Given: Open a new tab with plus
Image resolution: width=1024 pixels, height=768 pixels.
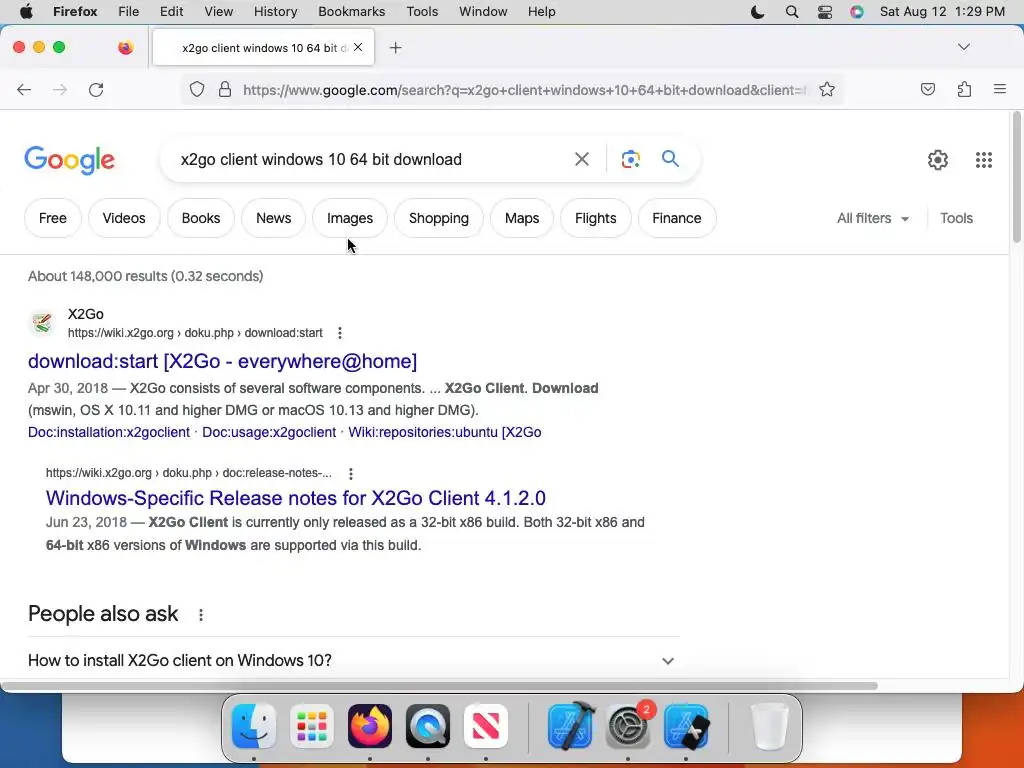Looking at the screenshot, I should [395, 48].
